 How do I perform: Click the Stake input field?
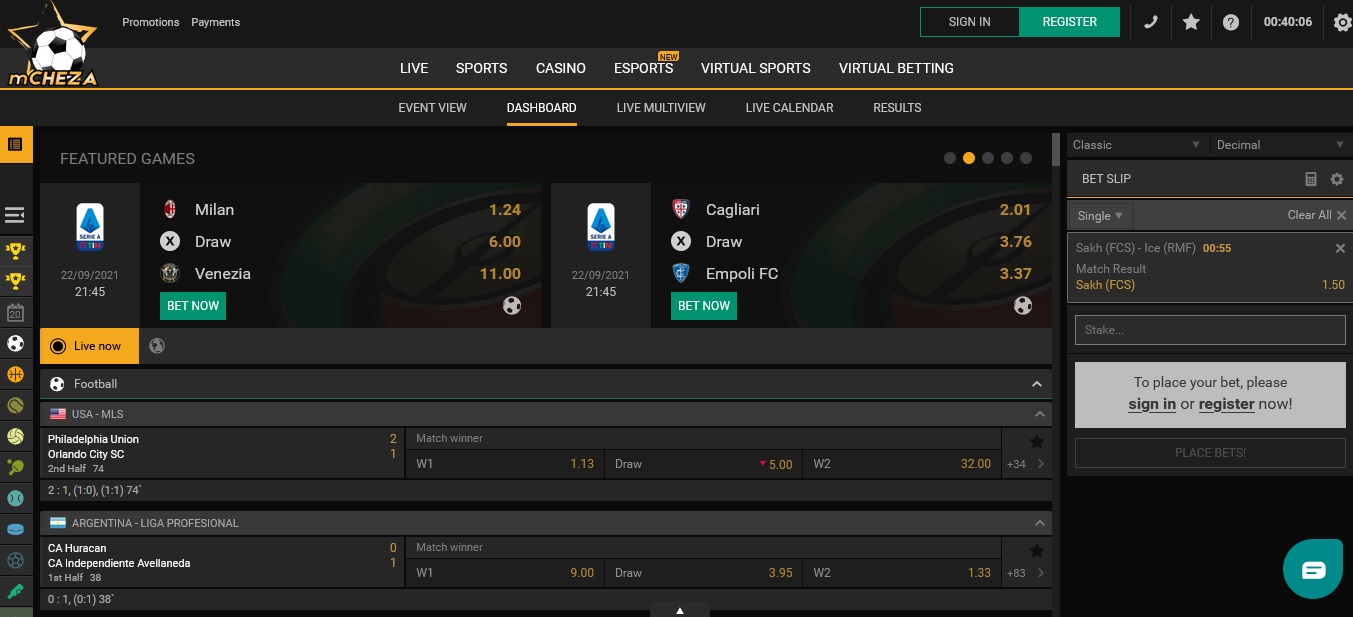coord(1210,330)
